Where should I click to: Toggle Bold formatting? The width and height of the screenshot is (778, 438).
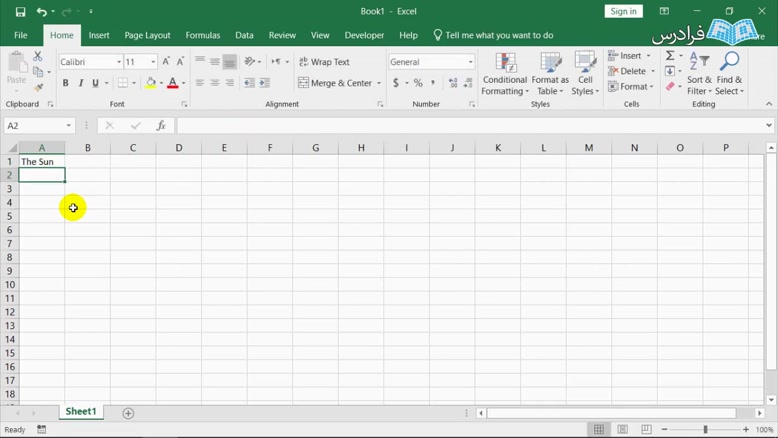click(66, 83)
